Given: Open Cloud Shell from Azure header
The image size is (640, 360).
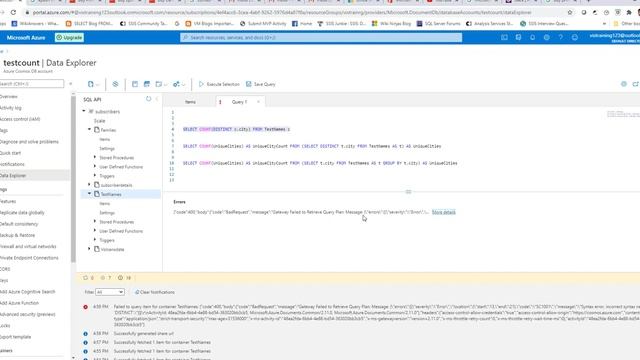Looking at the screenshot, I should click(x=504, y=38).
